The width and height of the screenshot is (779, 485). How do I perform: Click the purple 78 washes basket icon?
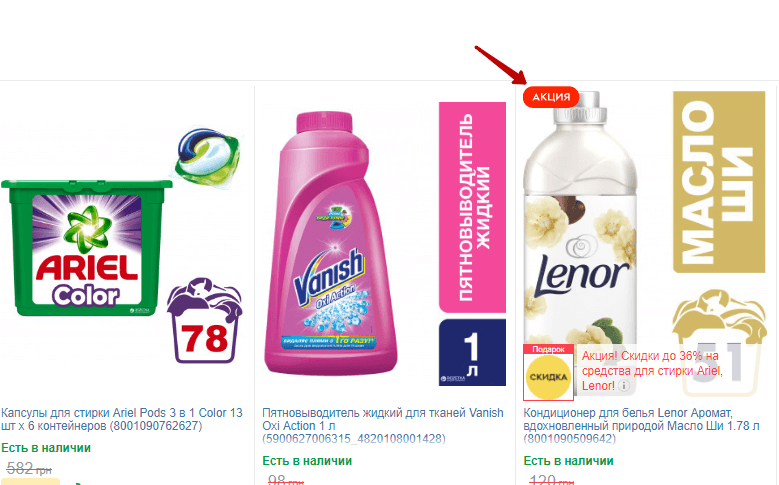(x=204, y=321)
